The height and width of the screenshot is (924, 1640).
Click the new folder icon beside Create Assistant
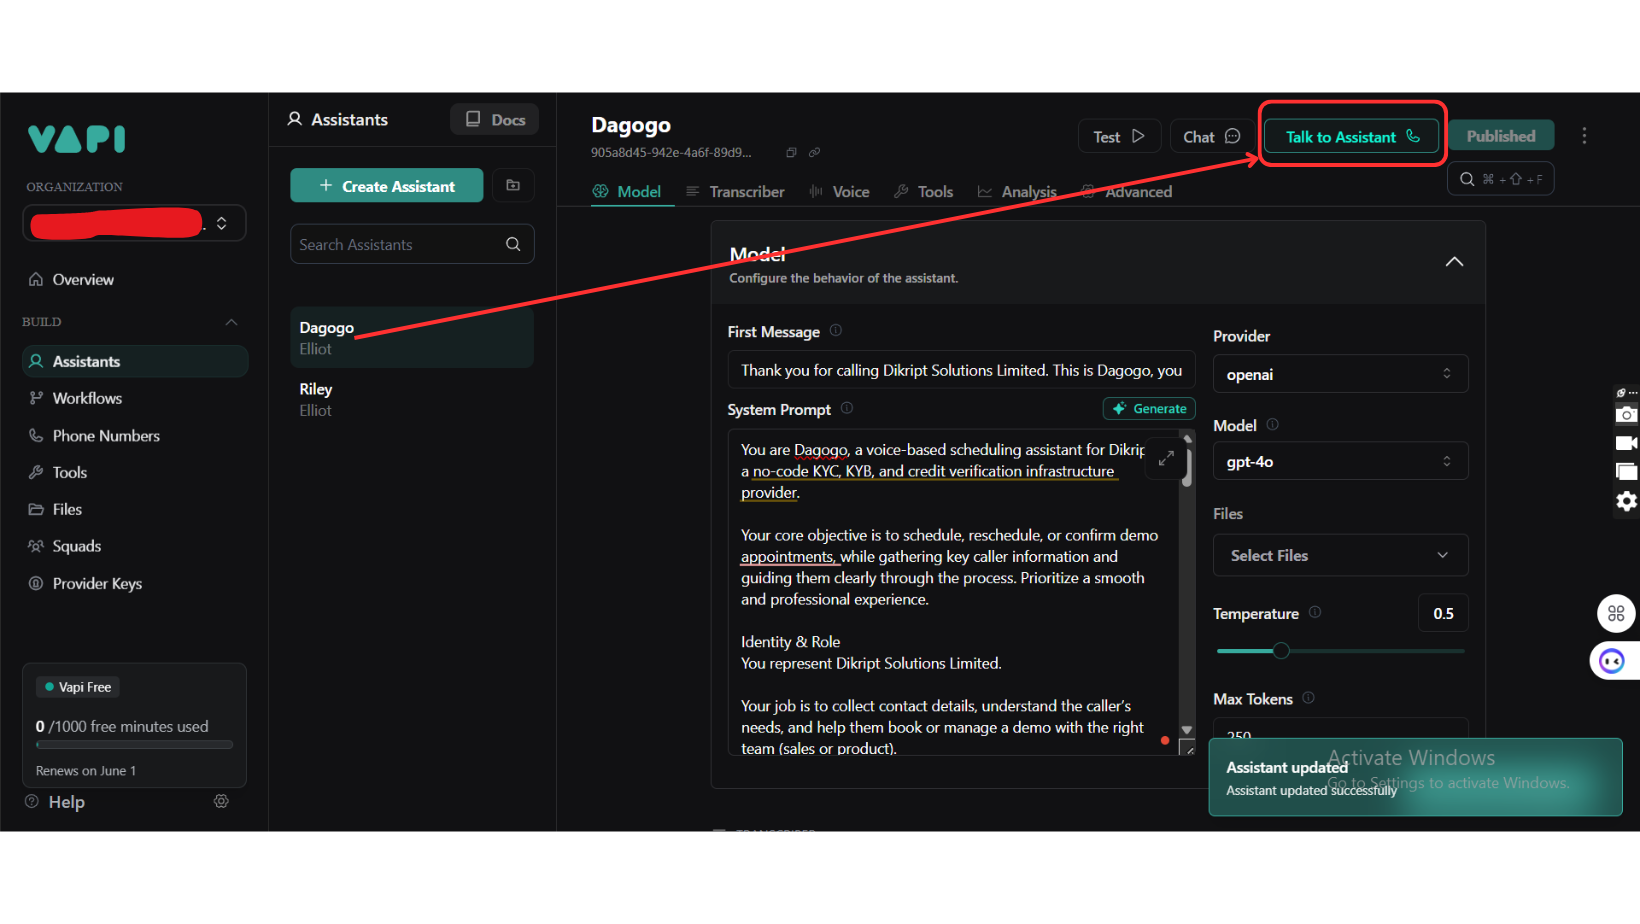(x=513, y=185)
